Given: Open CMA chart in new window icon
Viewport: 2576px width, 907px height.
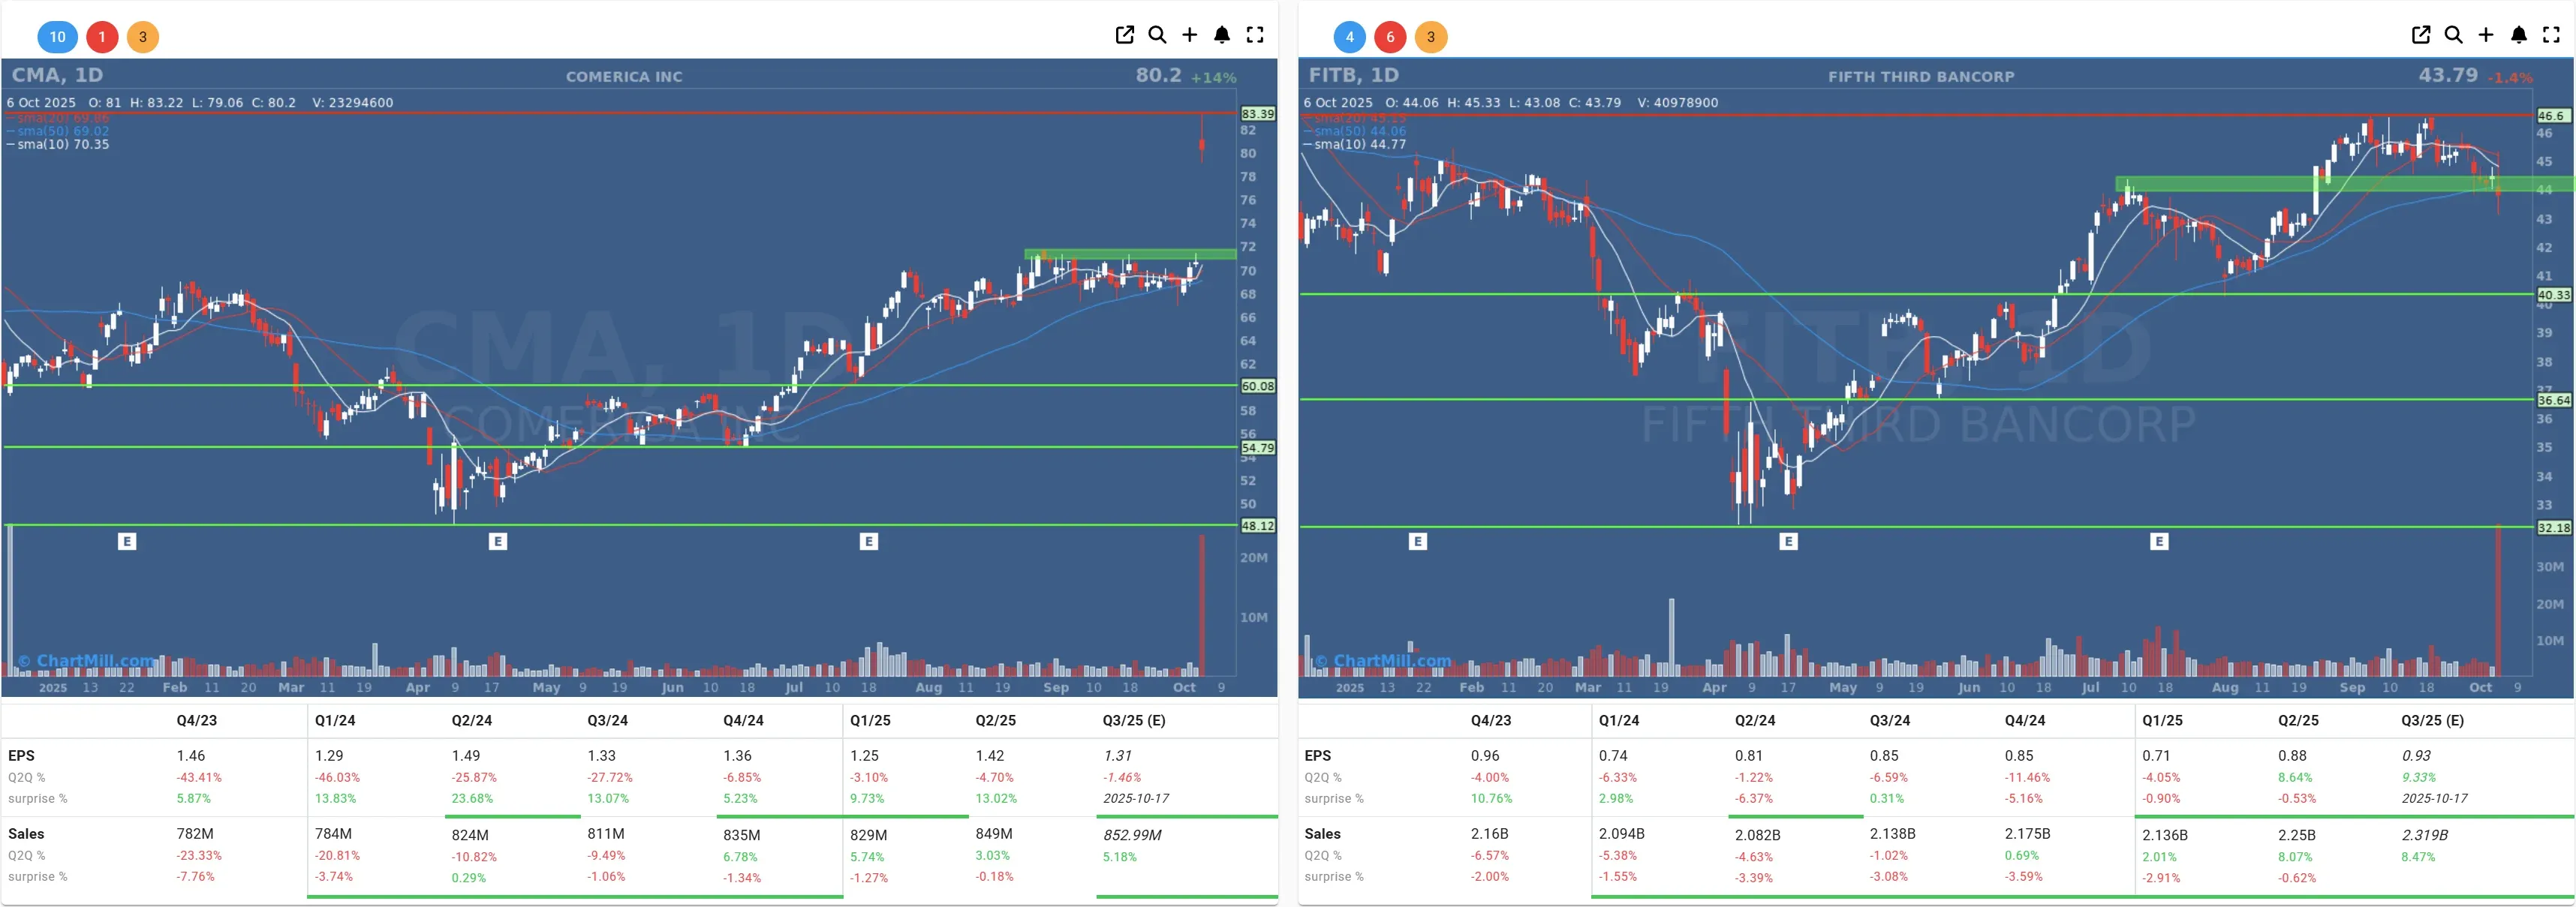Looking at the screenshot, I should (1124, 35).
